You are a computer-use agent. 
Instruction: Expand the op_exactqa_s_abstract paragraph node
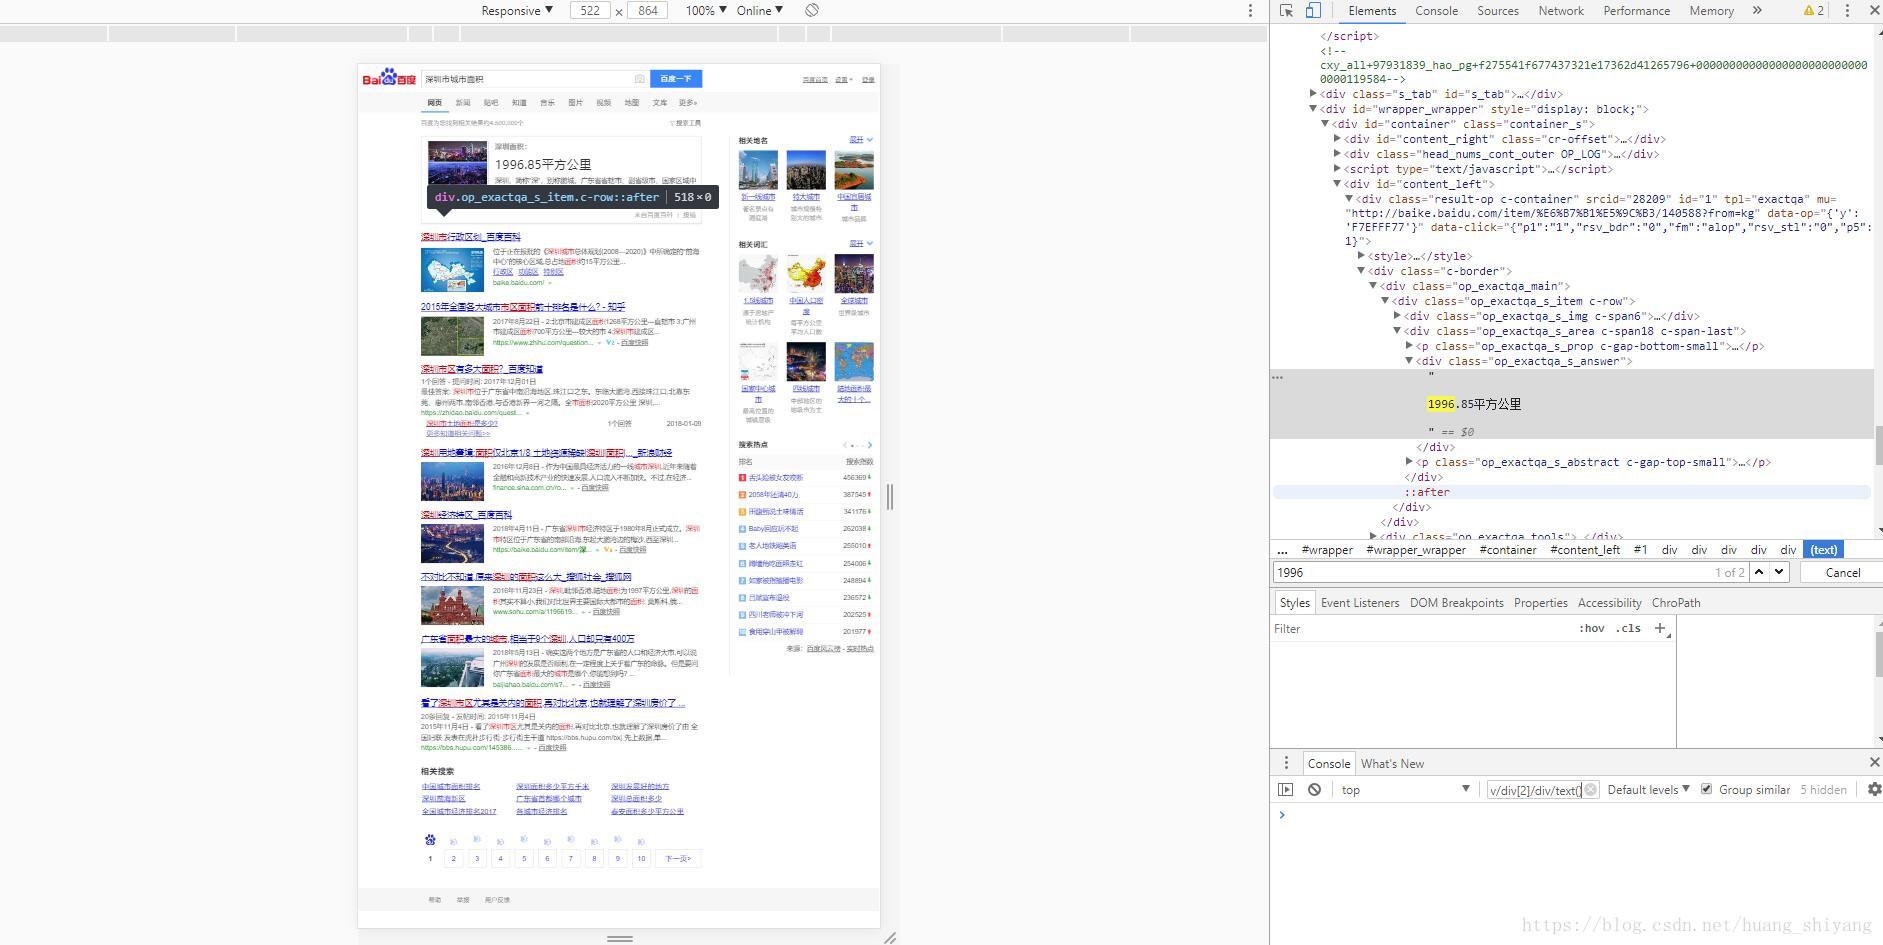coord(1409,462)
